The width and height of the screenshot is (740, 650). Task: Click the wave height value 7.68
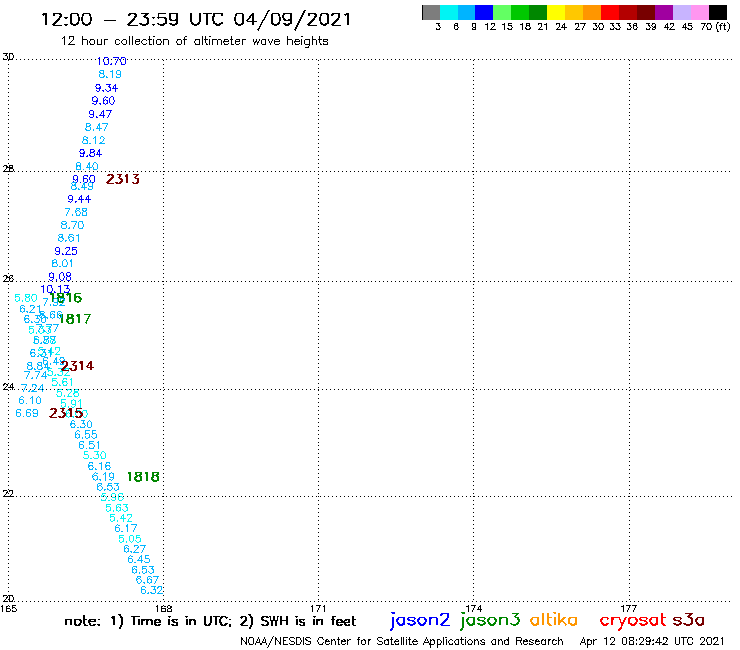point(76,212)
